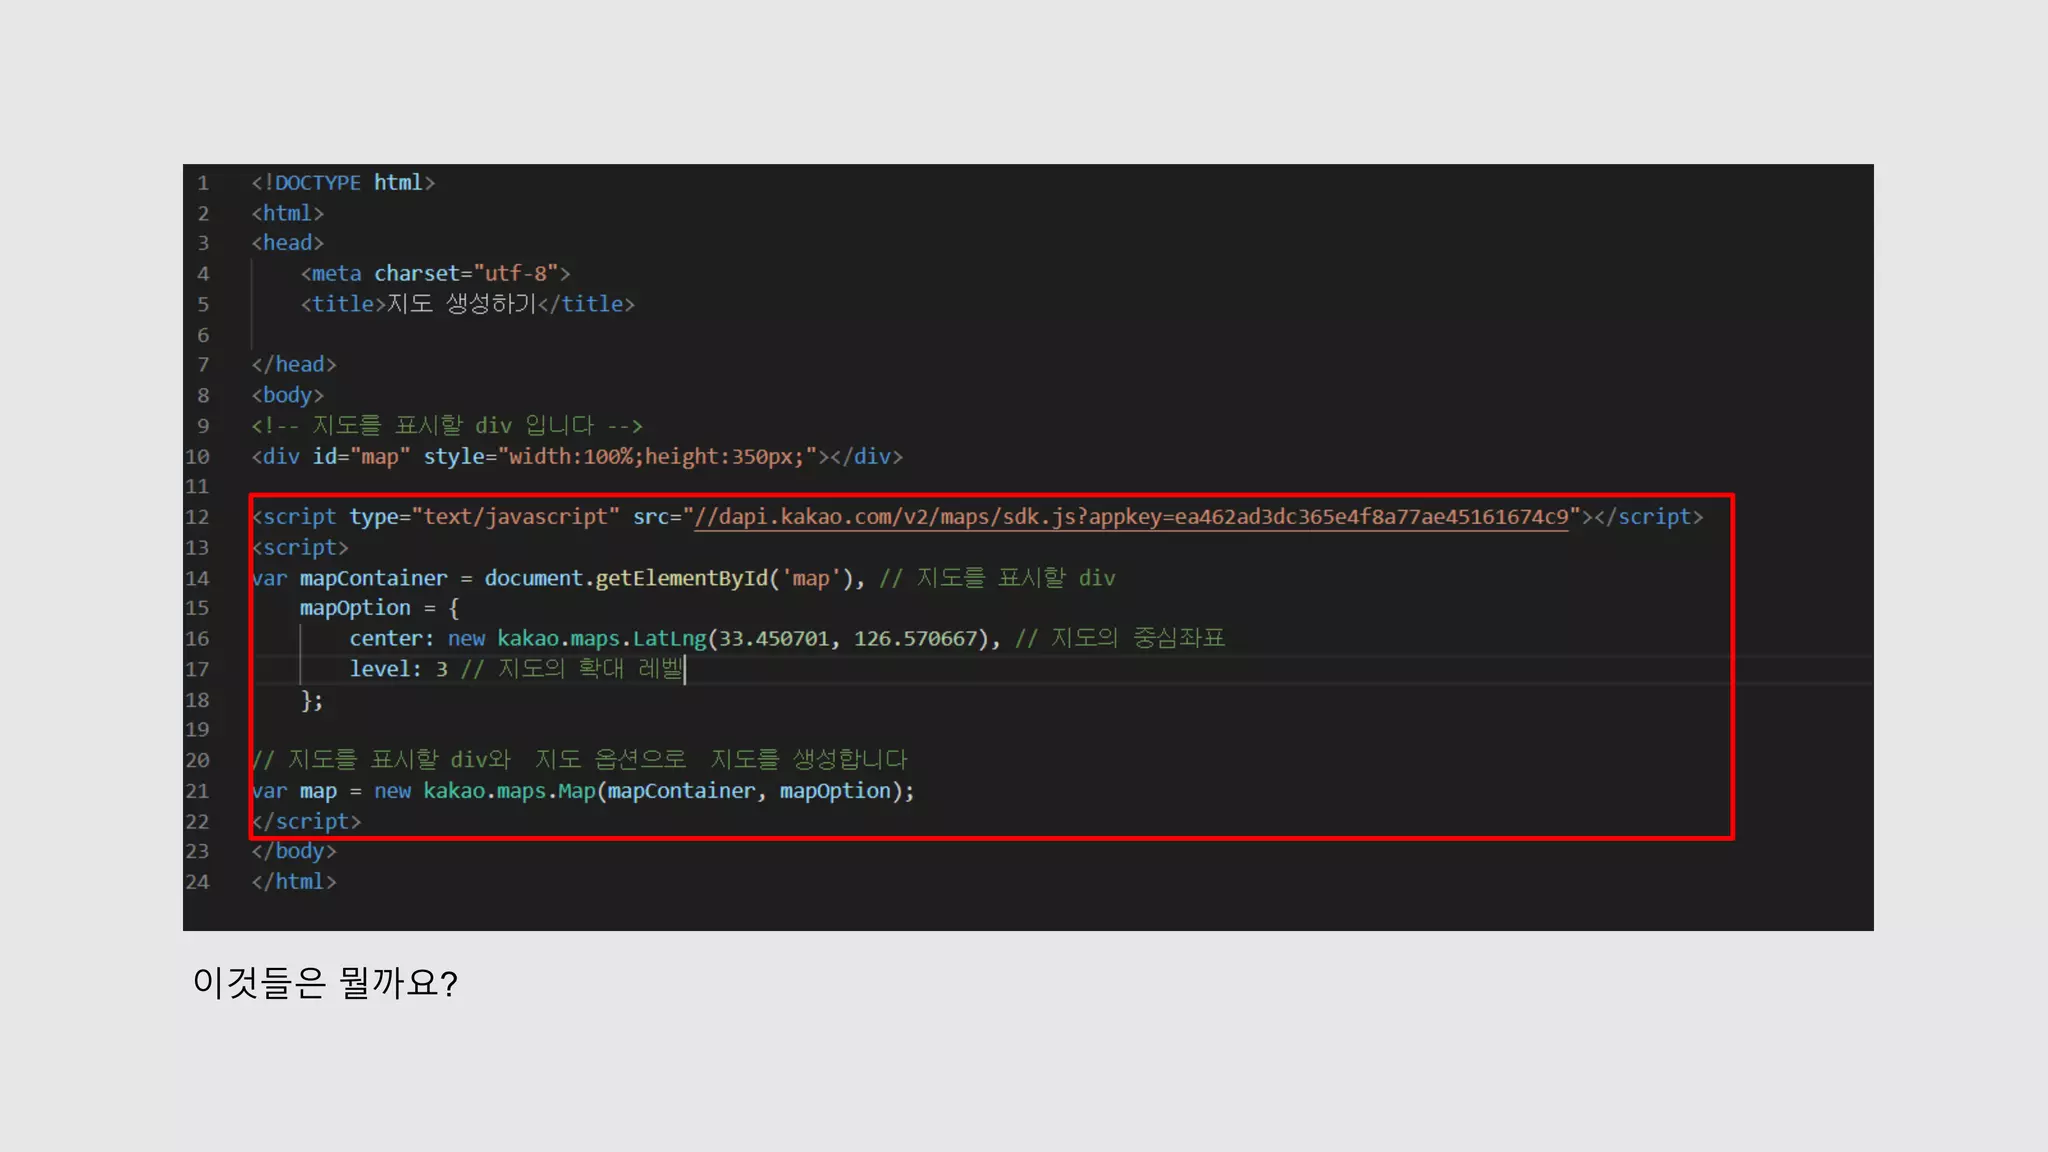
Task: Click the title text 지도 생성하기
Action: [x=461, y=304]
